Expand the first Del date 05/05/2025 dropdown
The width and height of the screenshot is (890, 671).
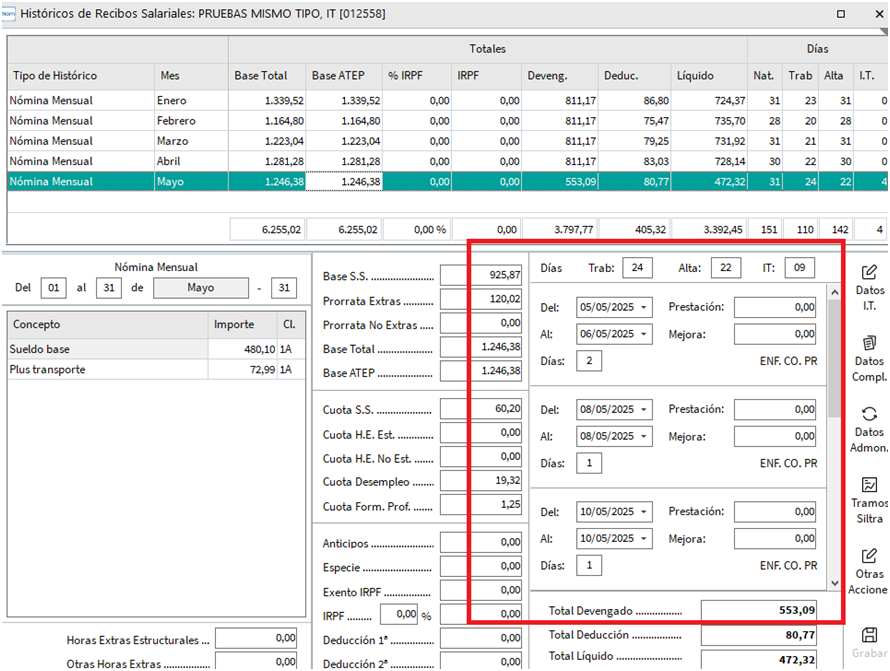click(x=643, y=307)
